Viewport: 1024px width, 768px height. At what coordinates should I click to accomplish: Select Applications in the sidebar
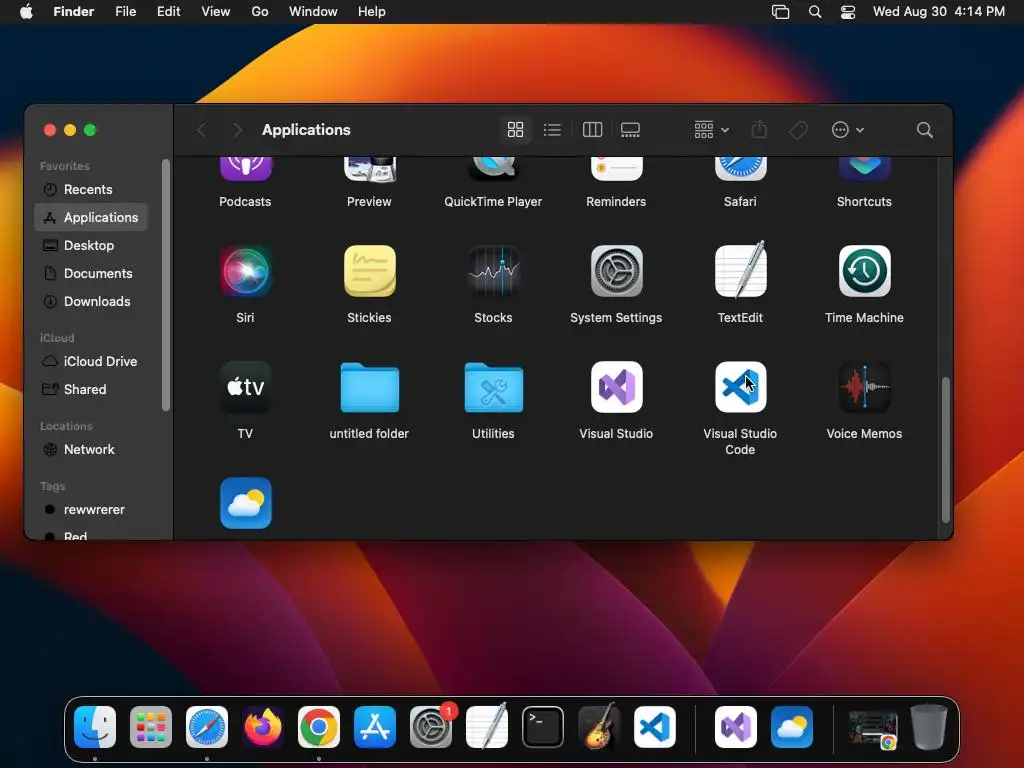[91, 217]
